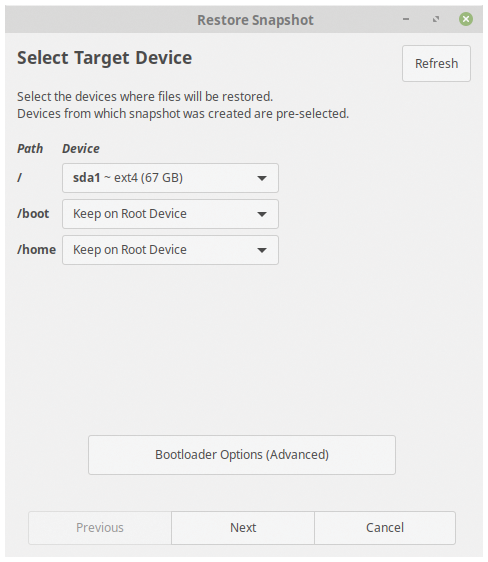Open Bootloader Options (Advanced)

(242, 455)
